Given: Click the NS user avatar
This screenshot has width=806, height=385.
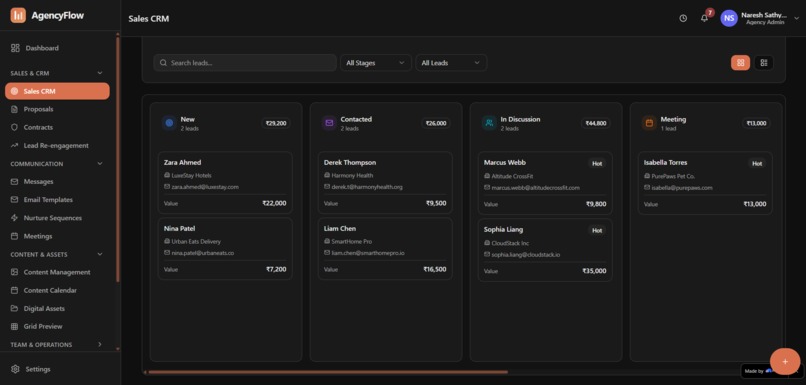Looking at the screenshot, I should click(x=729, y=19).
